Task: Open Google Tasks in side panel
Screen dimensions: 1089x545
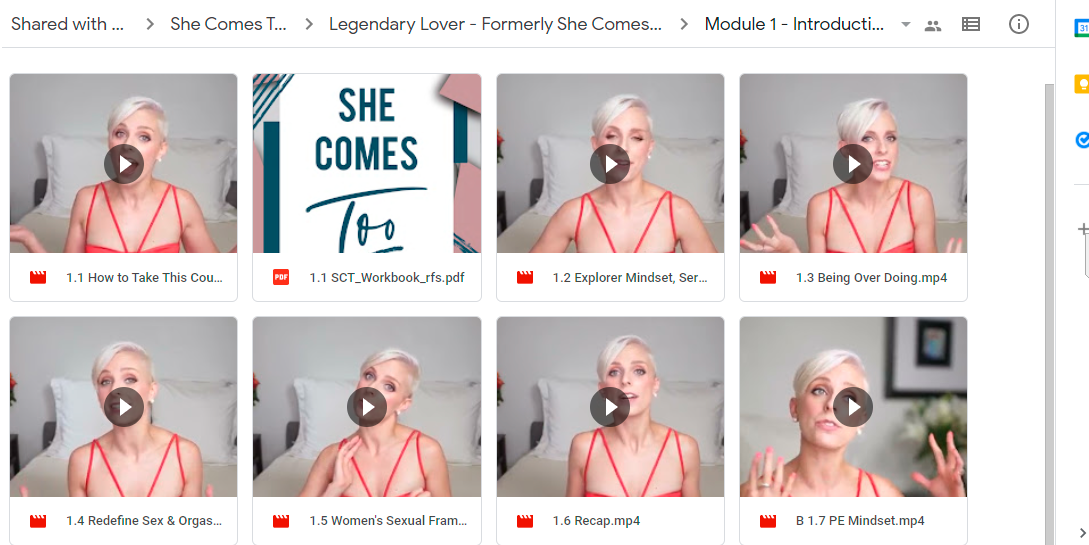Action: [x=1082, y=140]
